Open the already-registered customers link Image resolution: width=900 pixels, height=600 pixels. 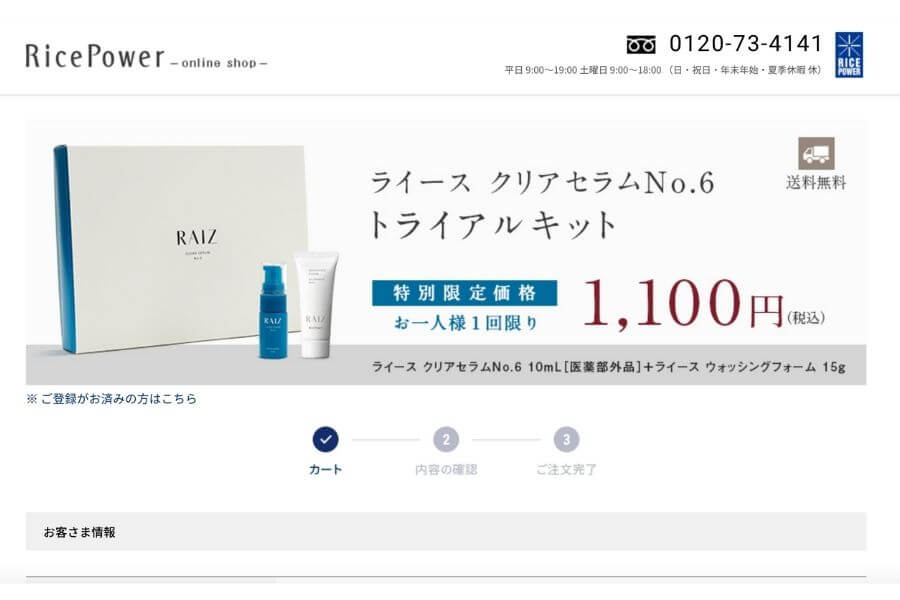(111, 398)
